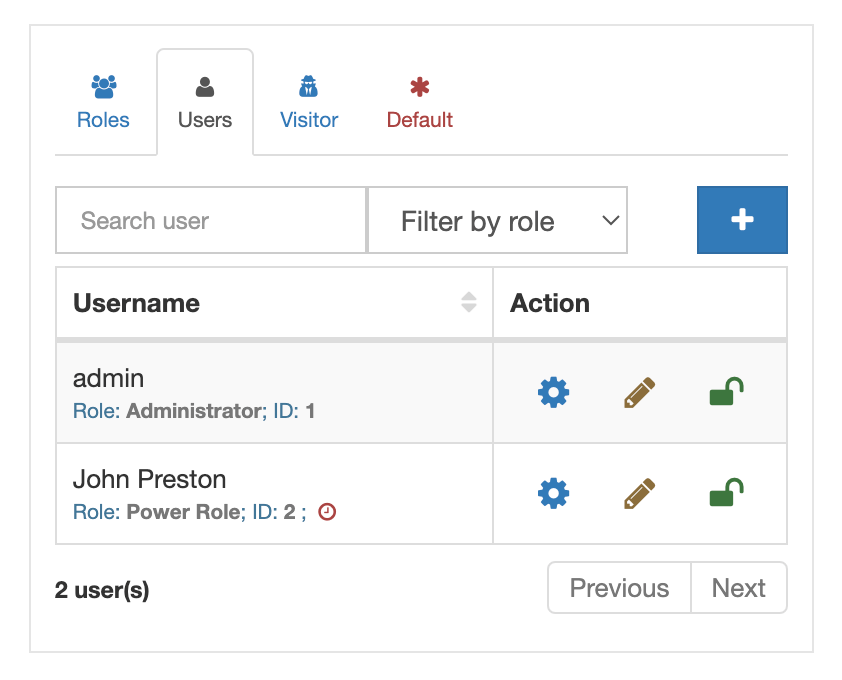Image resolution: width=842 pixels, height=680 pixels.
Task: Open admin's gear settings icon
Action: [x=553, y=393]
